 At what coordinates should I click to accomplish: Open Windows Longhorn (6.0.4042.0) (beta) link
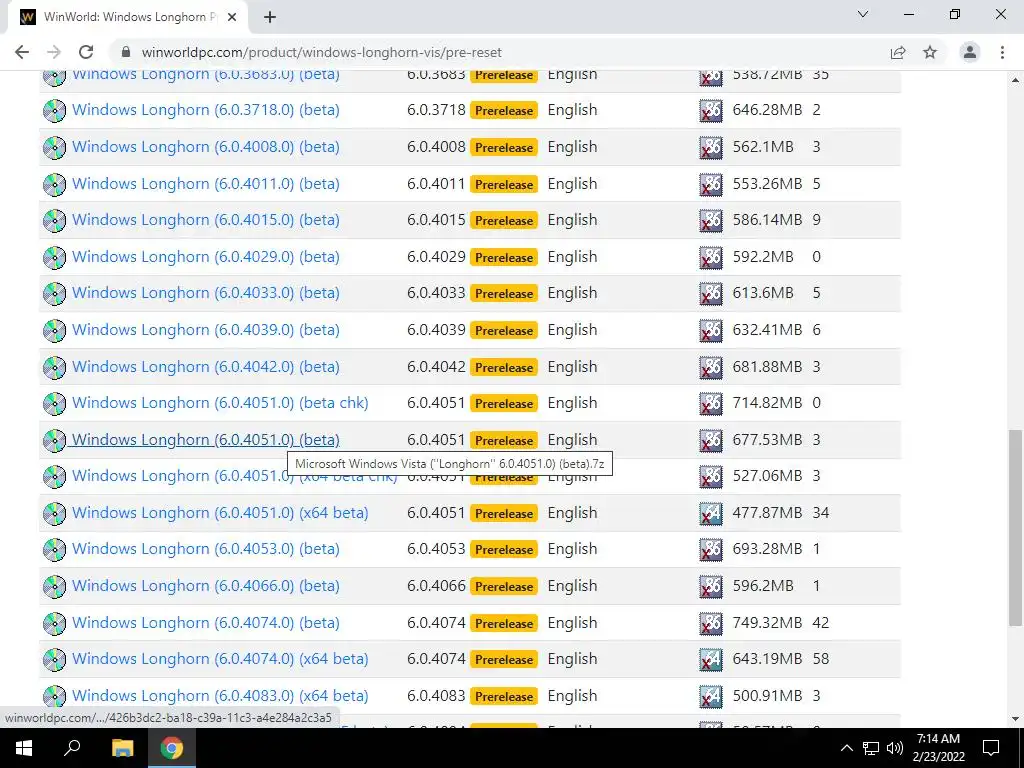(206, 366)
